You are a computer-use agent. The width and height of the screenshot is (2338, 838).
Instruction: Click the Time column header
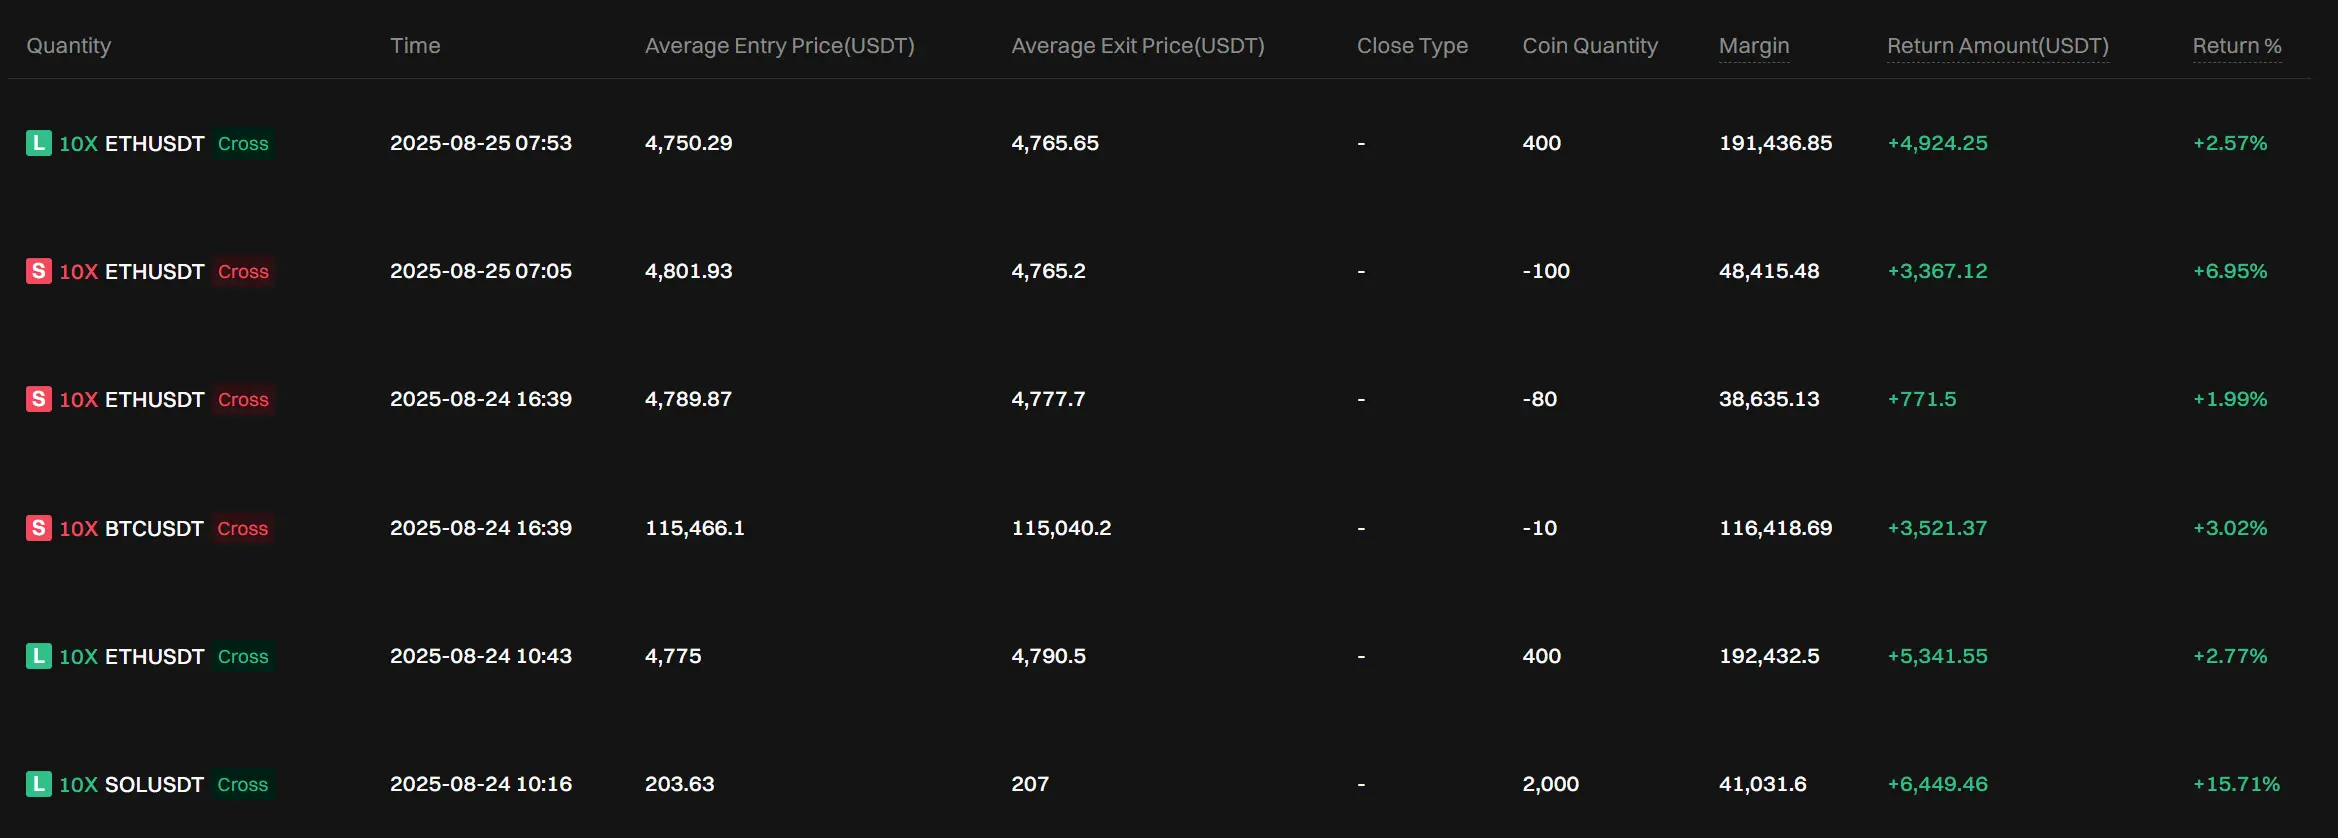(x=415, y=46)
